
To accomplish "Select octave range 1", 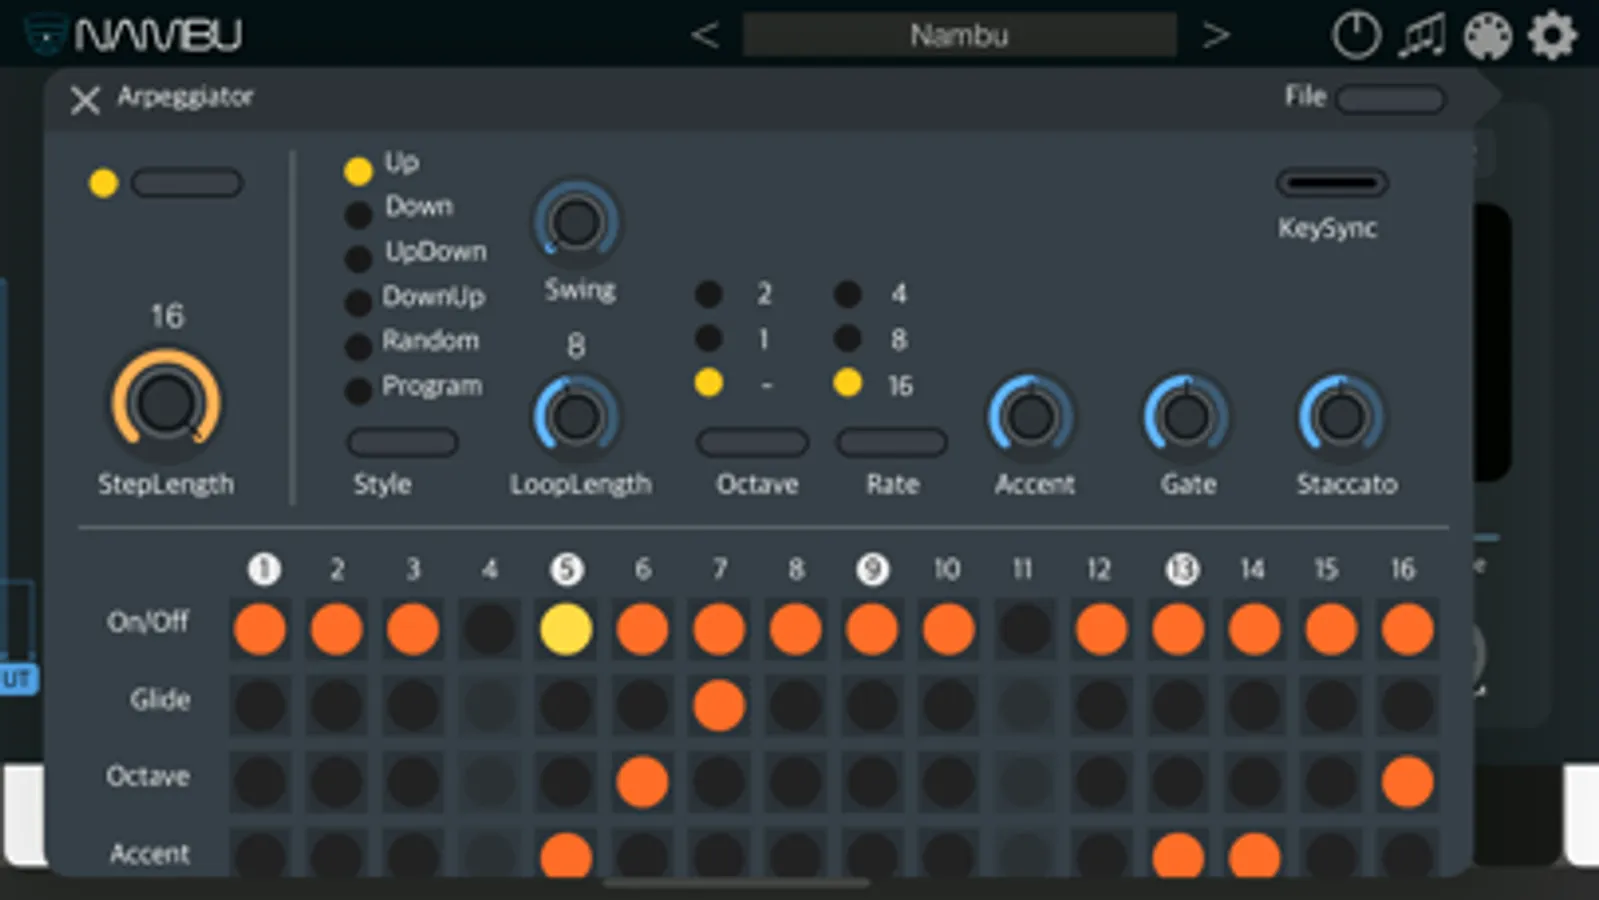I will (x=708, y=338).
